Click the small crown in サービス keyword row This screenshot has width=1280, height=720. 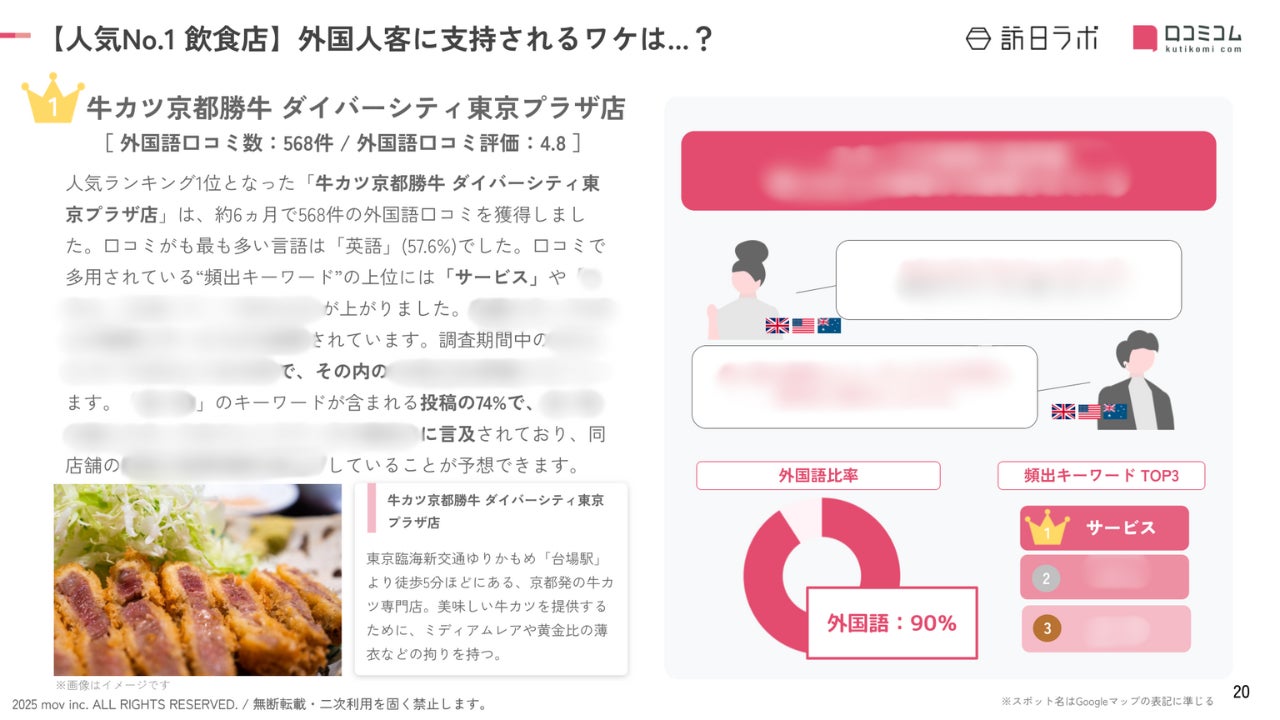point(1047,527)
